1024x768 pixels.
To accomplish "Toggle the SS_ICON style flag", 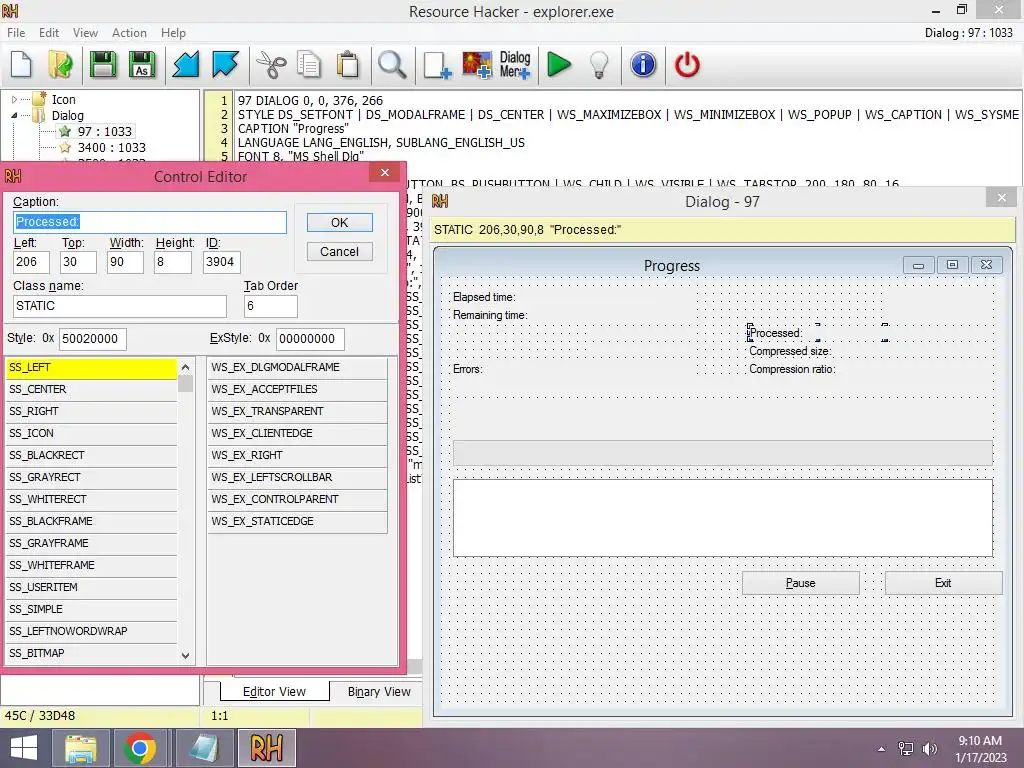I will pos(91,434).
